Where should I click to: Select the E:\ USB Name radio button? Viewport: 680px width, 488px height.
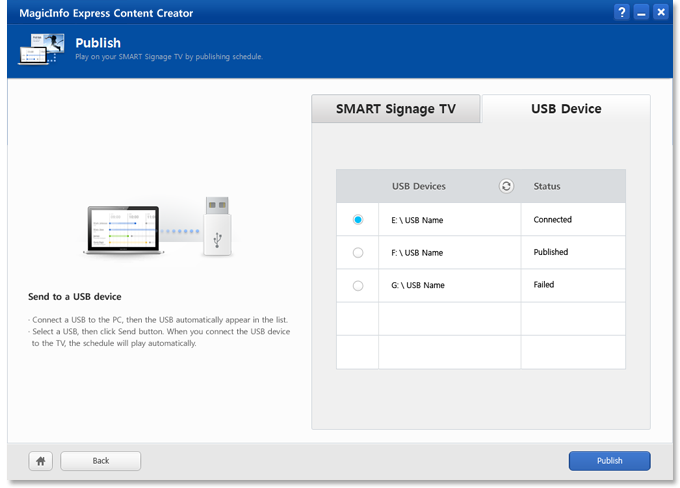[358, 219]
